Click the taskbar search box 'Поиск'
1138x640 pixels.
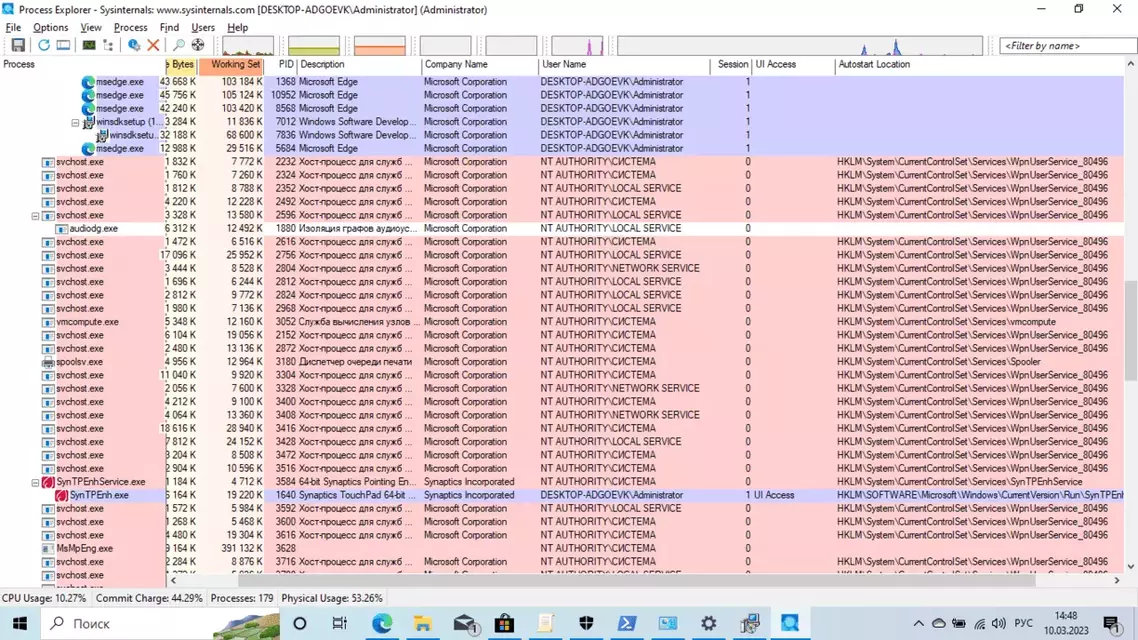[161, 623]
